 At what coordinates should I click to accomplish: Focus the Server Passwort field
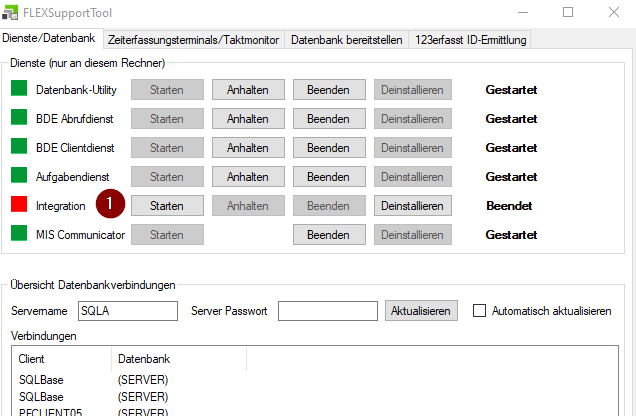point(327,311)
